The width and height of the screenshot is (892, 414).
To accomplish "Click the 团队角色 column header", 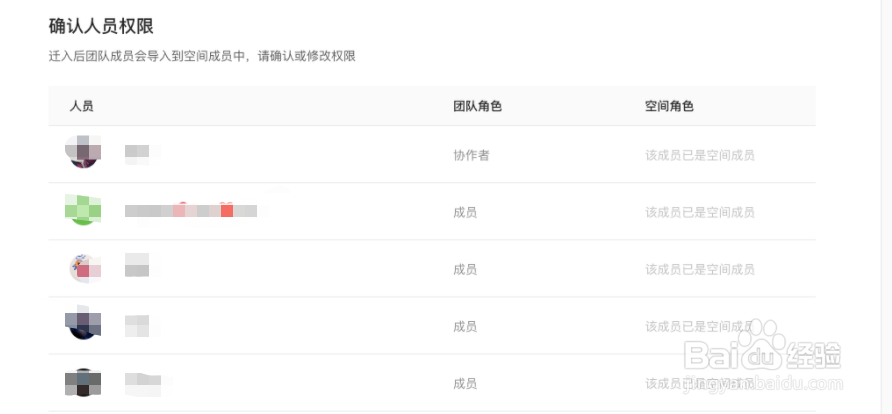I will pyautogui.click(x=477, y=106).
